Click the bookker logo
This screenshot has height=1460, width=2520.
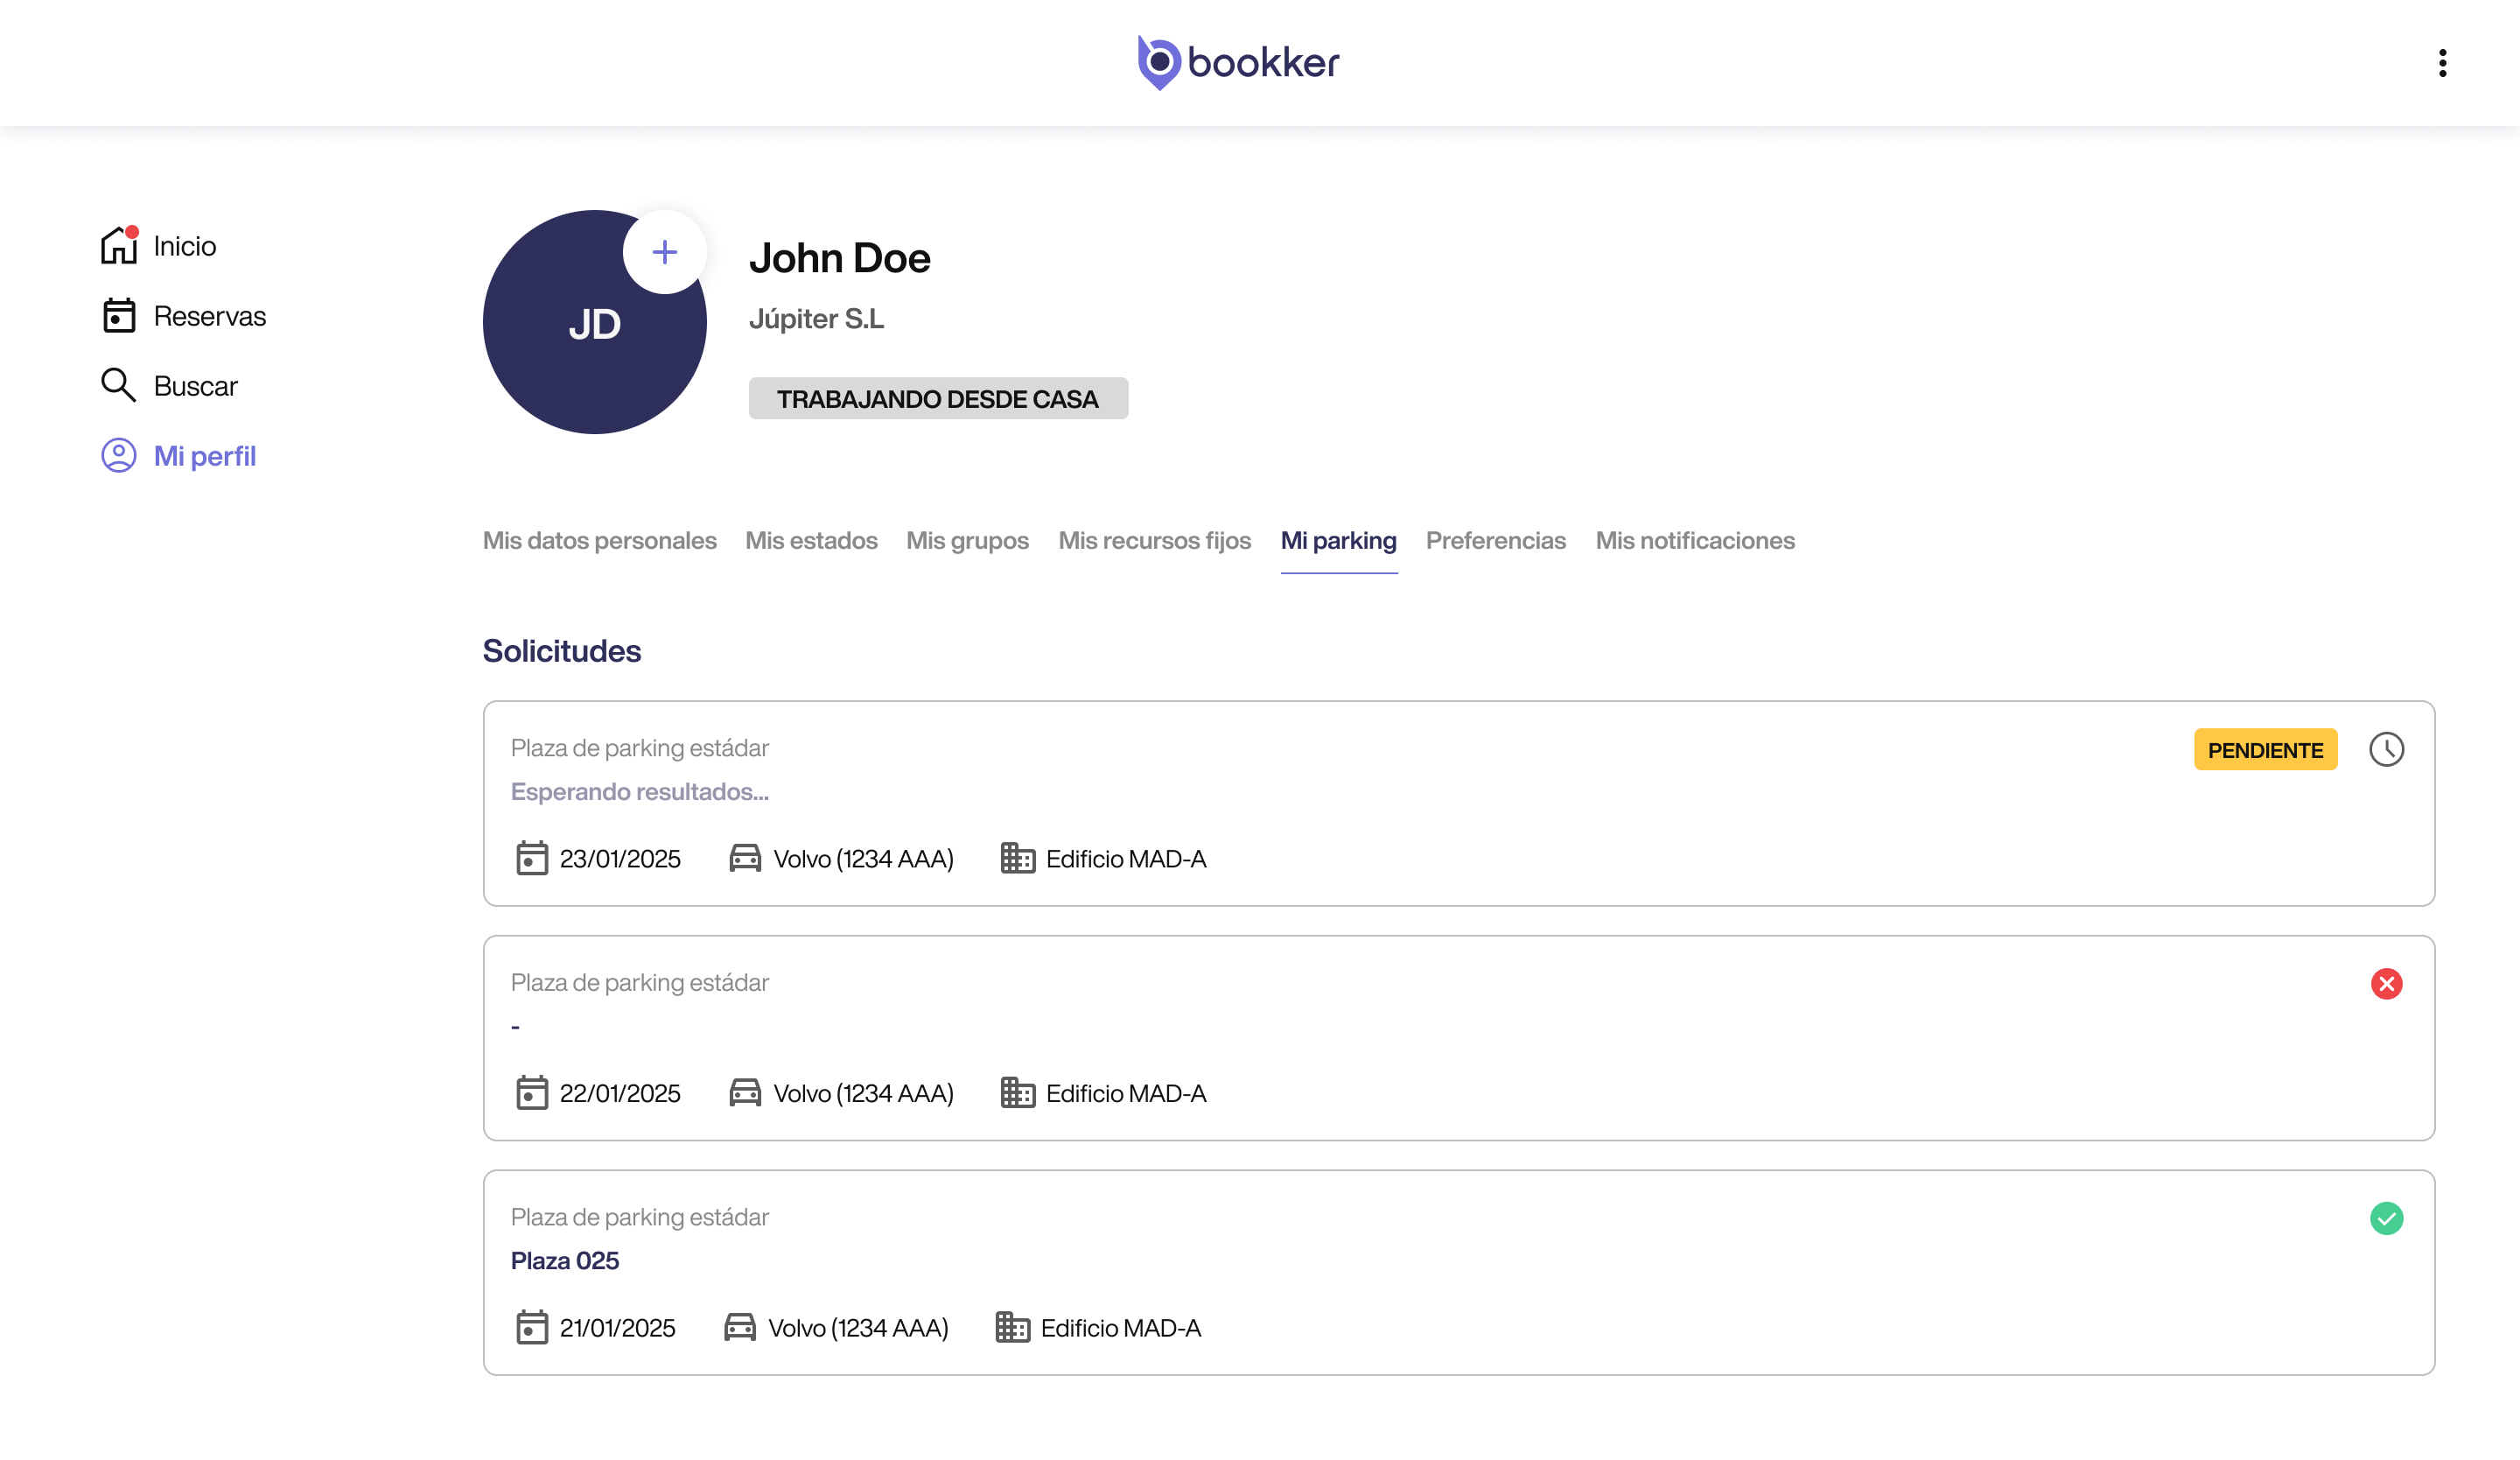tap(1238, 62)
